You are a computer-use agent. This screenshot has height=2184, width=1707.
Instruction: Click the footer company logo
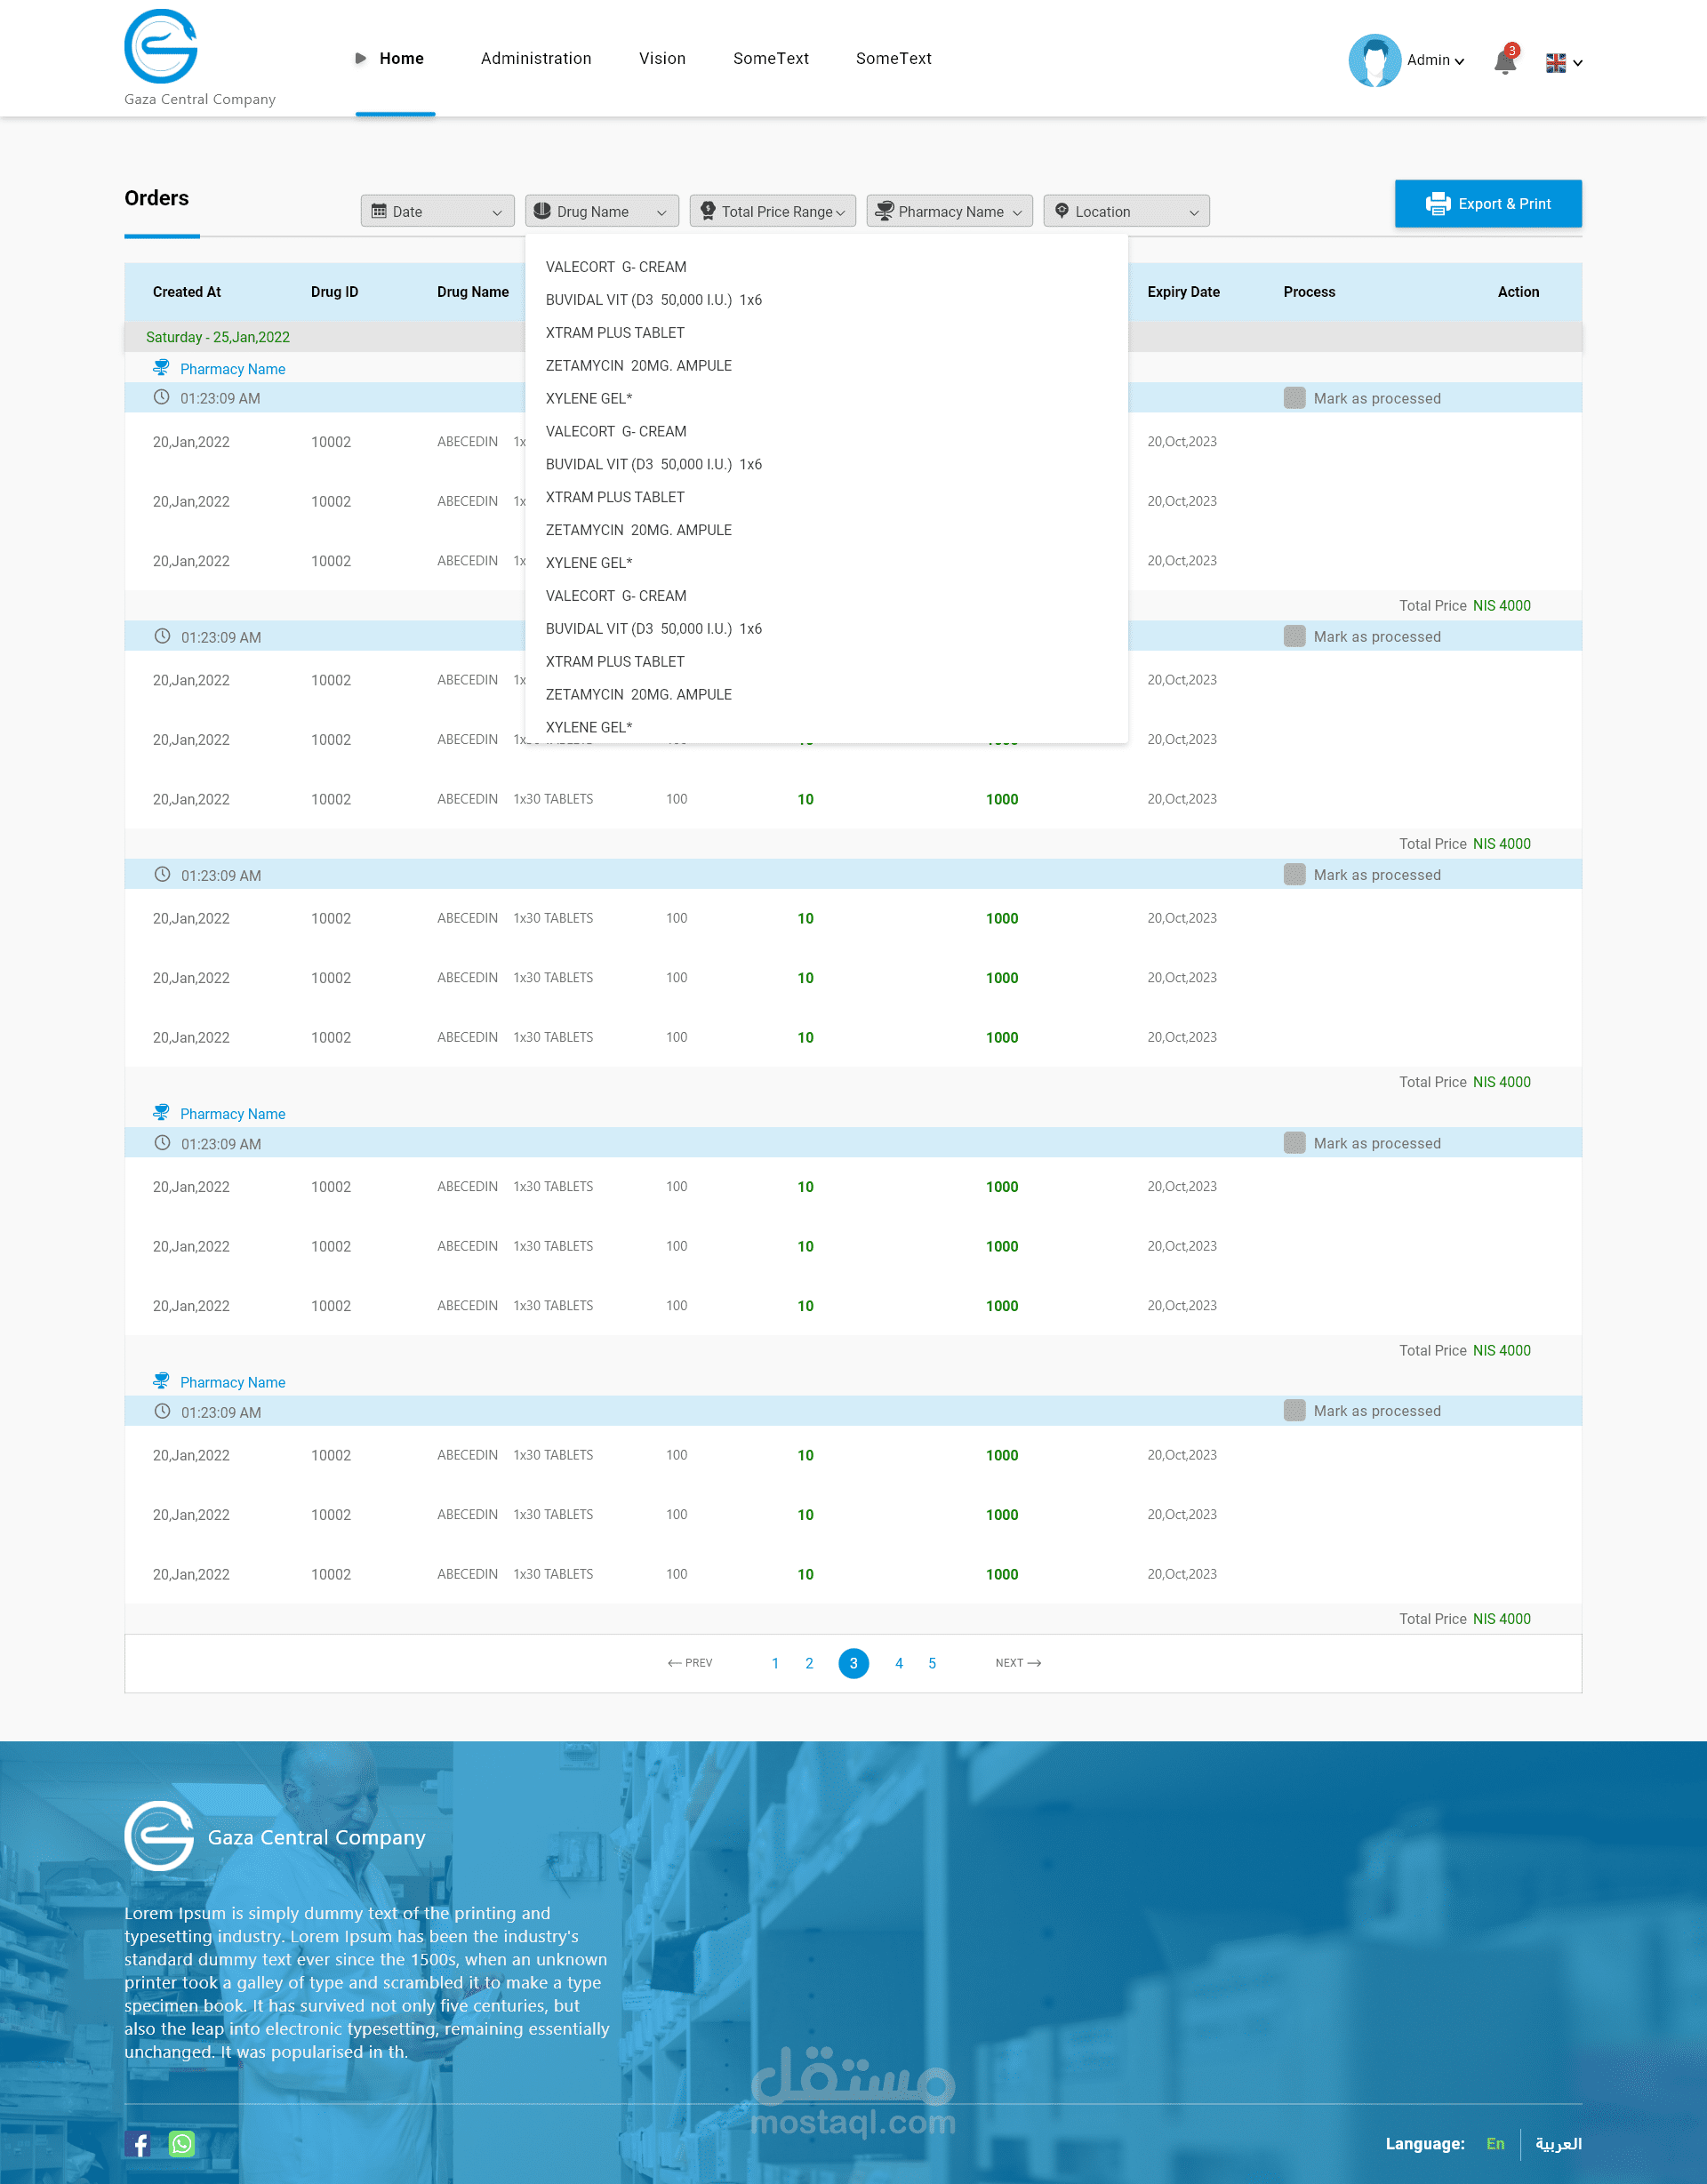[x=159, y=1836]
